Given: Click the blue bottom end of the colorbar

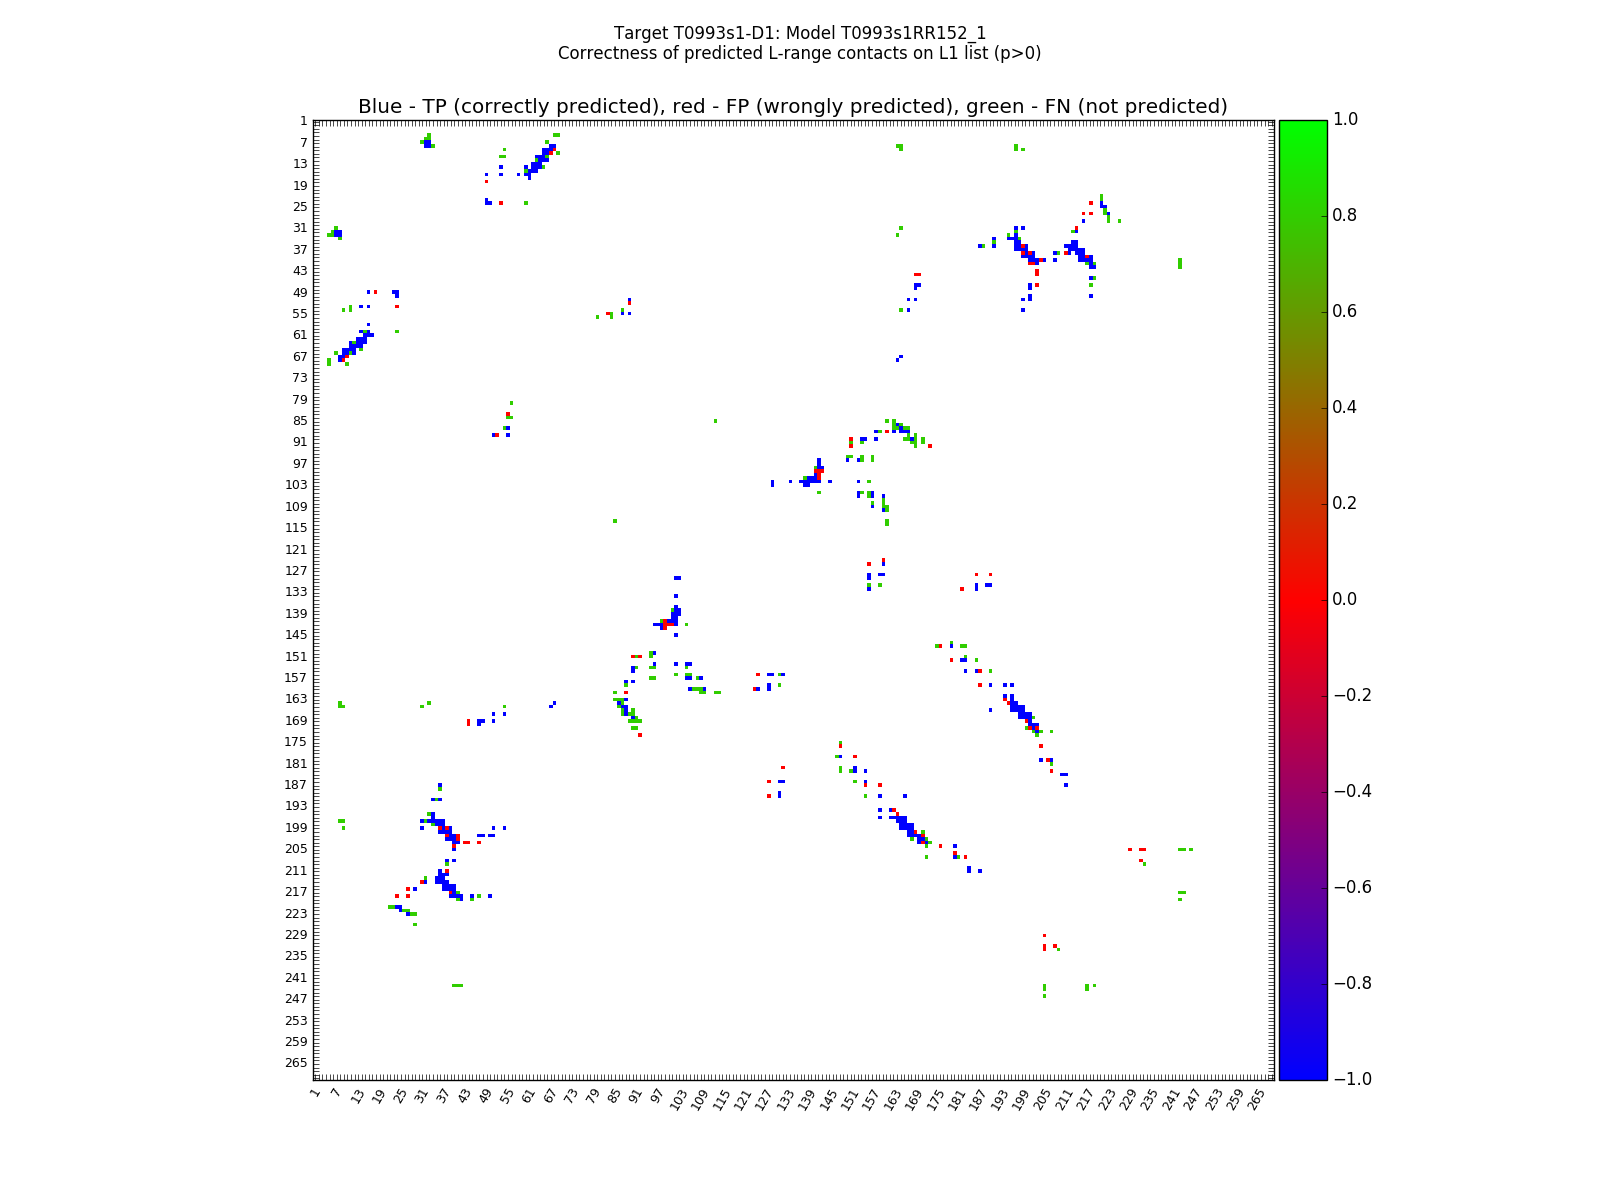Looking at the screenshot, I should pos(1302,1074).
